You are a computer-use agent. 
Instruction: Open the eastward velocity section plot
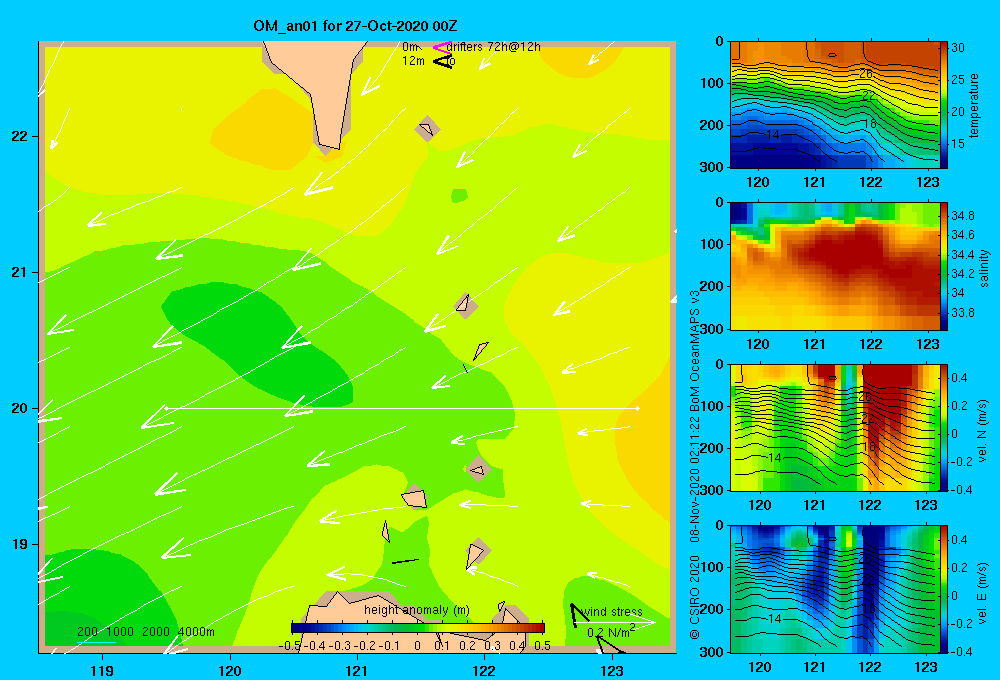coord(834,589)
